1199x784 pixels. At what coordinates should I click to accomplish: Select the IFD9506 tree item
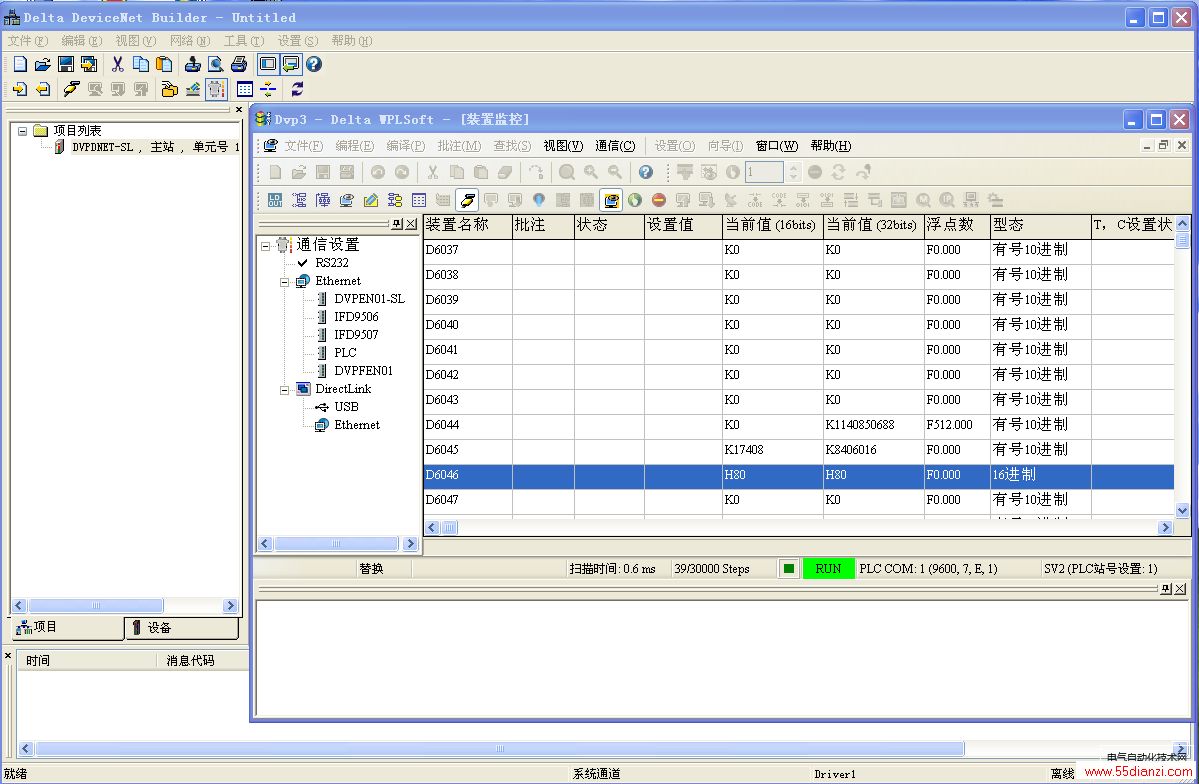click(356, 317)
